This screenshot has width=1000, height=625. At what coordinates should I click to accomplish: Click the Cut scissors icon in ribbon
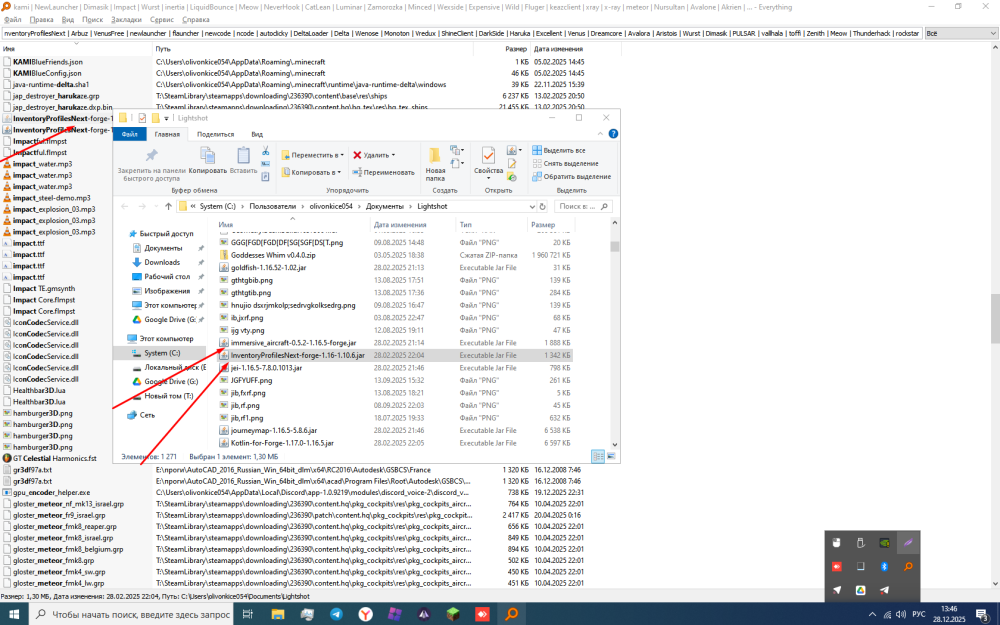[265, 151]
